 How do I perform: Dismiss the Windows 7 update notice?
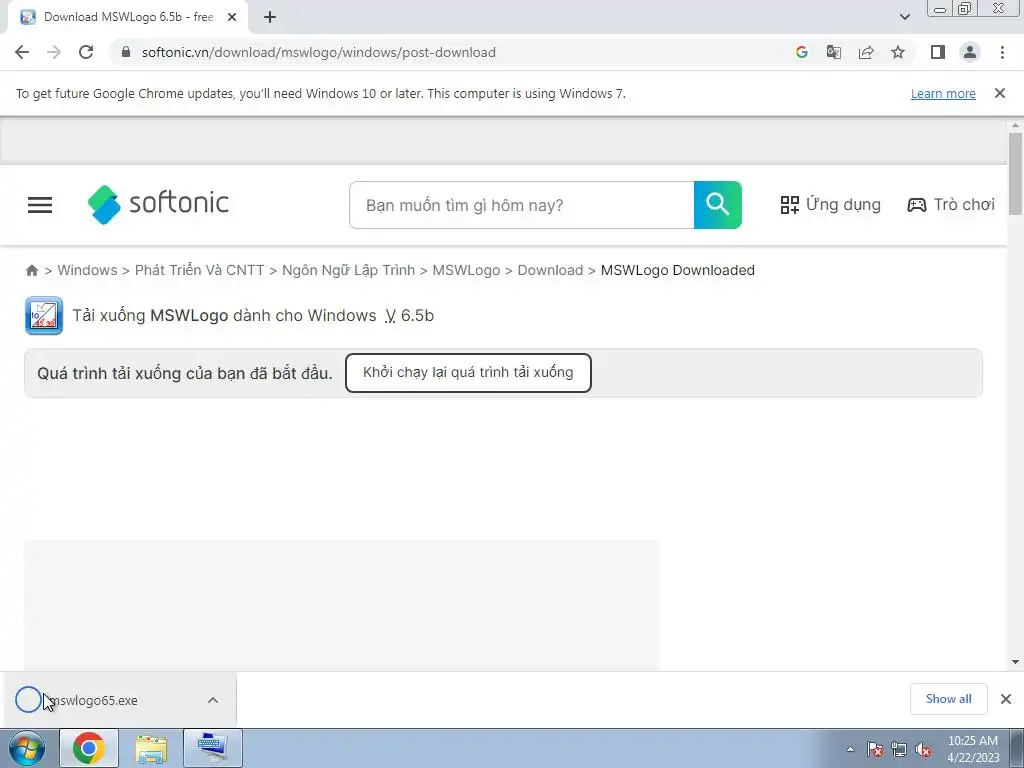click(x=999, y=93)
